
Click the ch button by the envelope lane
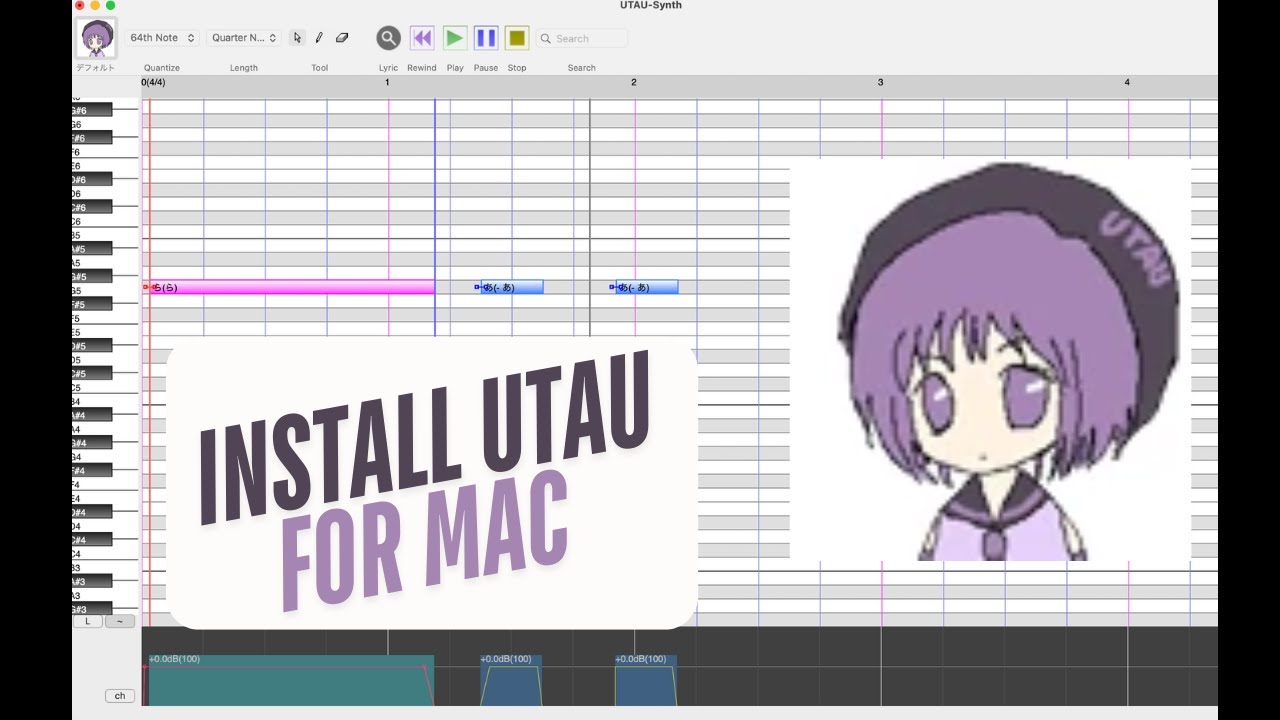click(120, 696)
